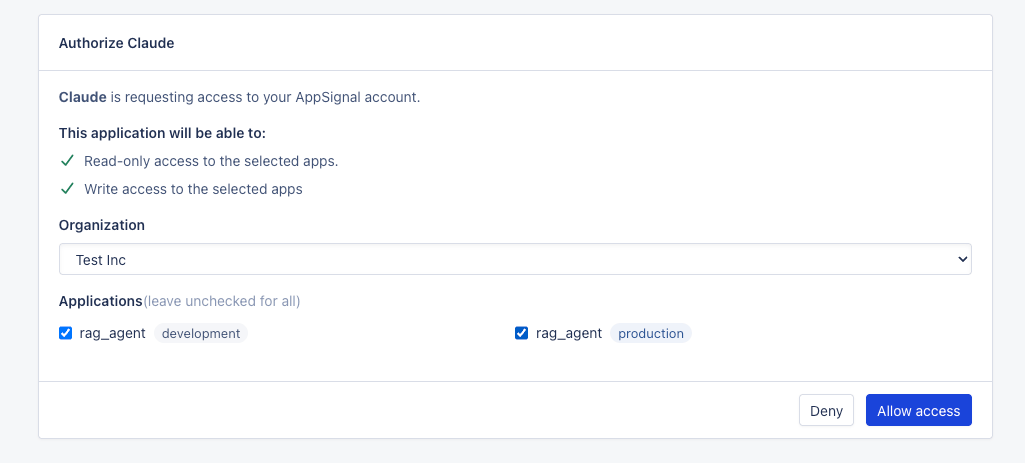This screenshot has height=463, width=1025.
Task: Click 'This application will be able to:' heading
Action: (162, 133)
